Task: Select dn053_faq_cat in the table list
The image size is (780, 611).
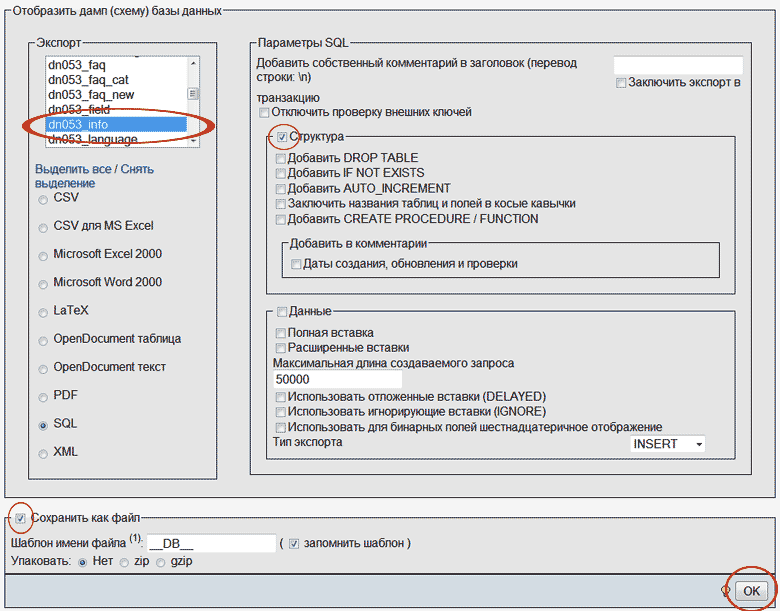Action: (x=88, y=80)
